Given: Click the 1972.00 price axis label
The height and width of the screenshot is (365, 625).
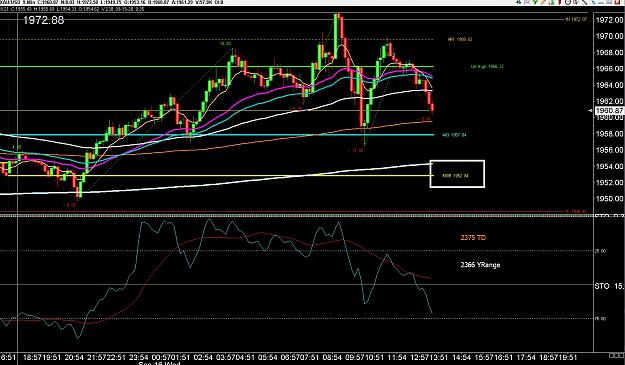Looking at the screenshot, I should 609,20.
